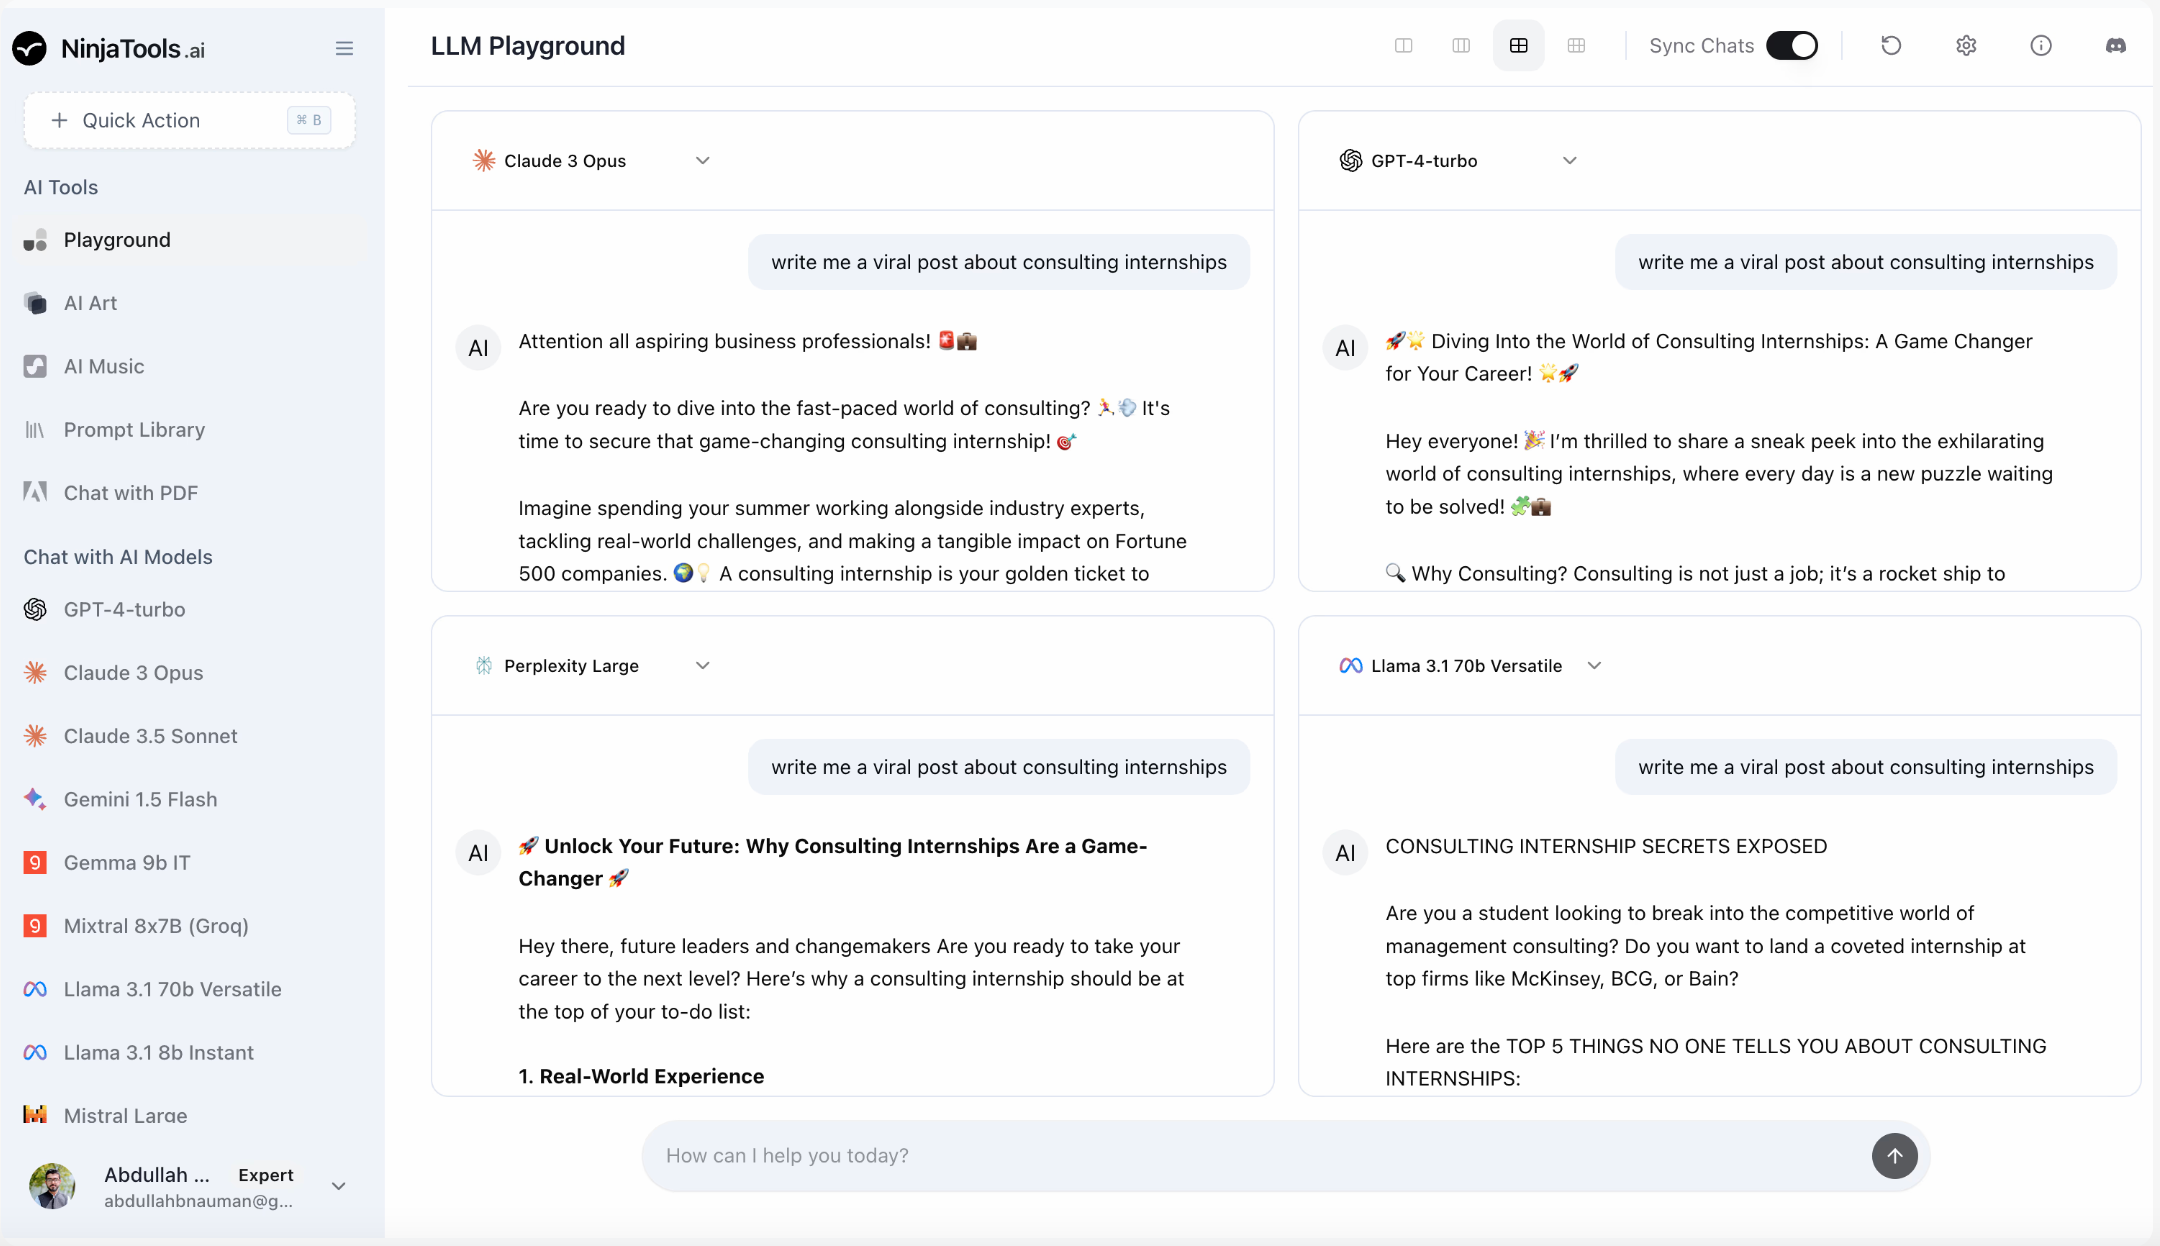
Task: Click Llama 3.1 70b Versatile Meta icon in sidebar
Action: tap(36, 989)
